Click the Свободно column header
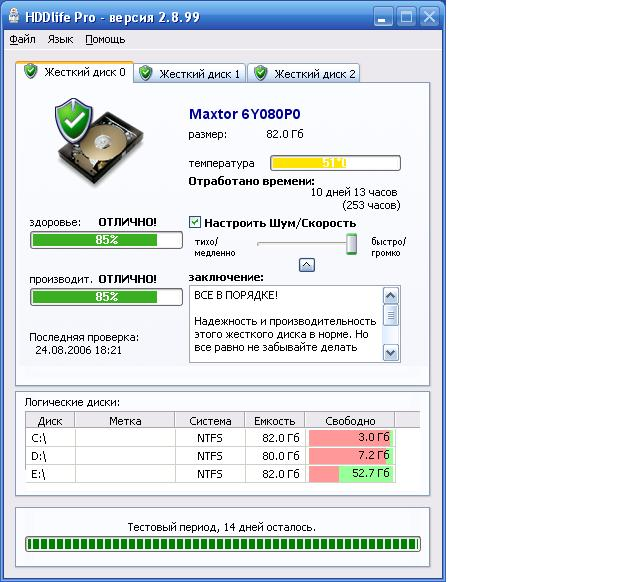 click(350, 421)
